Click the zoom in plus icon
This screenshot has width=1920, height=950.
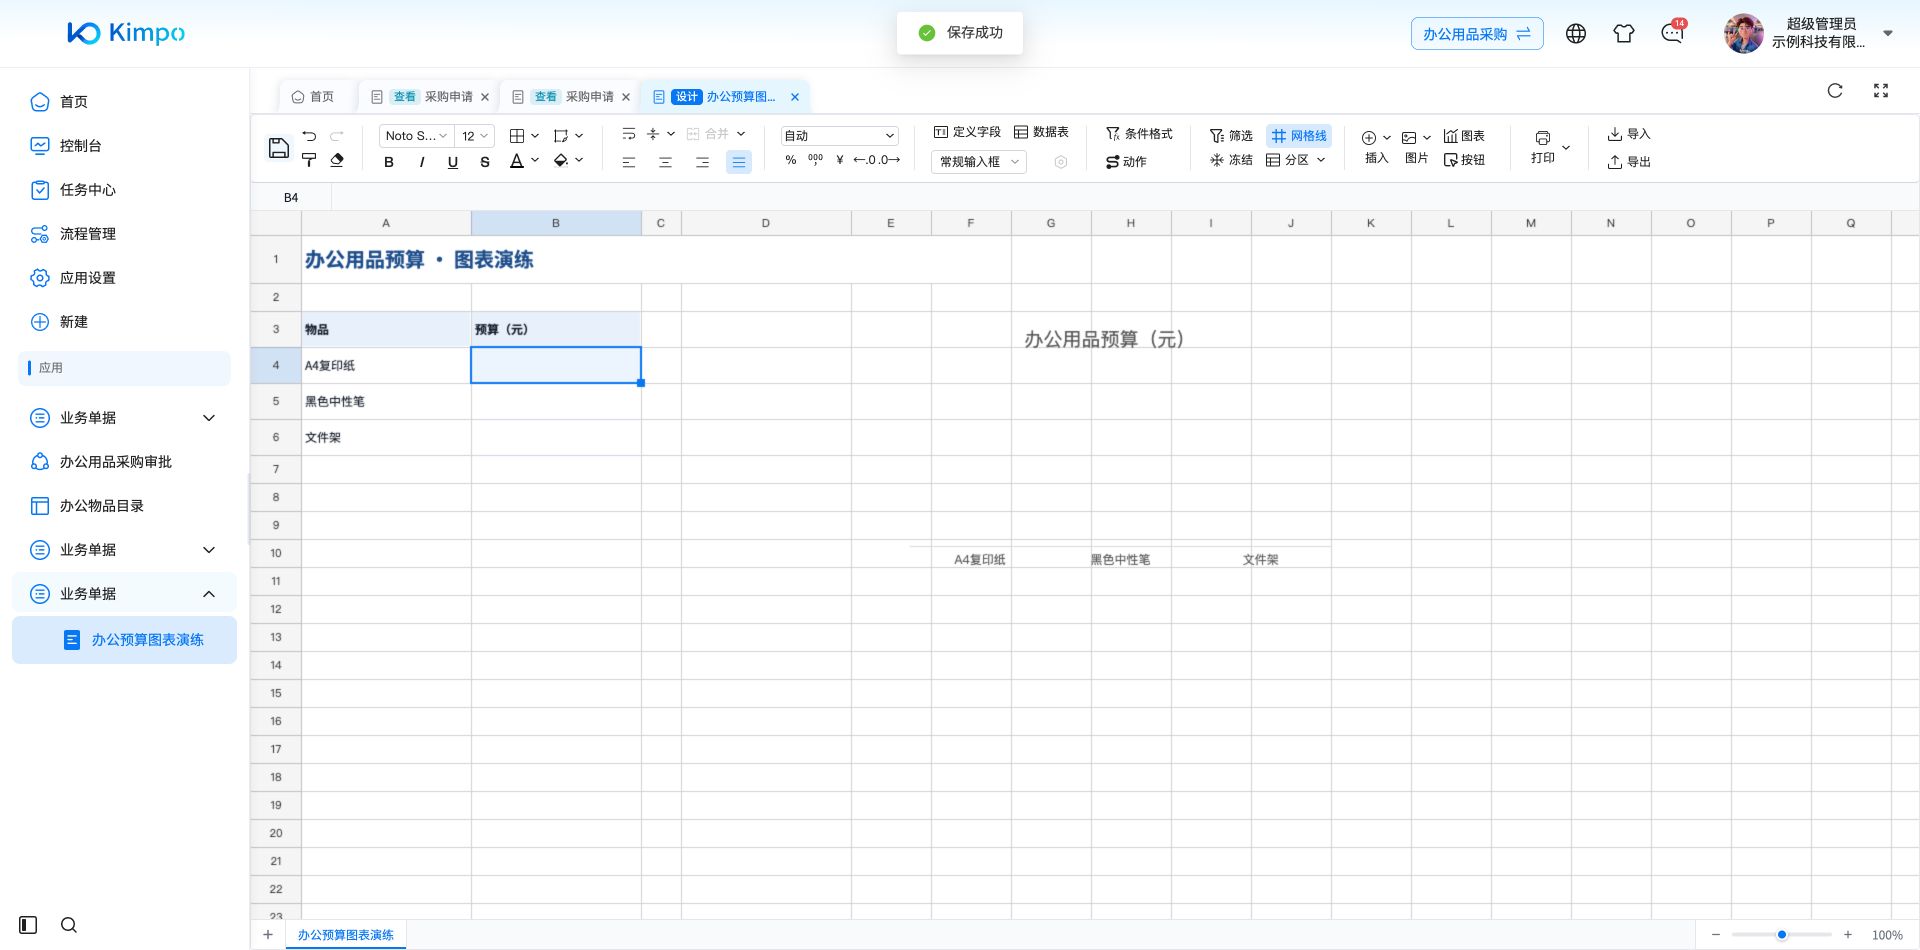(1848, 935)
